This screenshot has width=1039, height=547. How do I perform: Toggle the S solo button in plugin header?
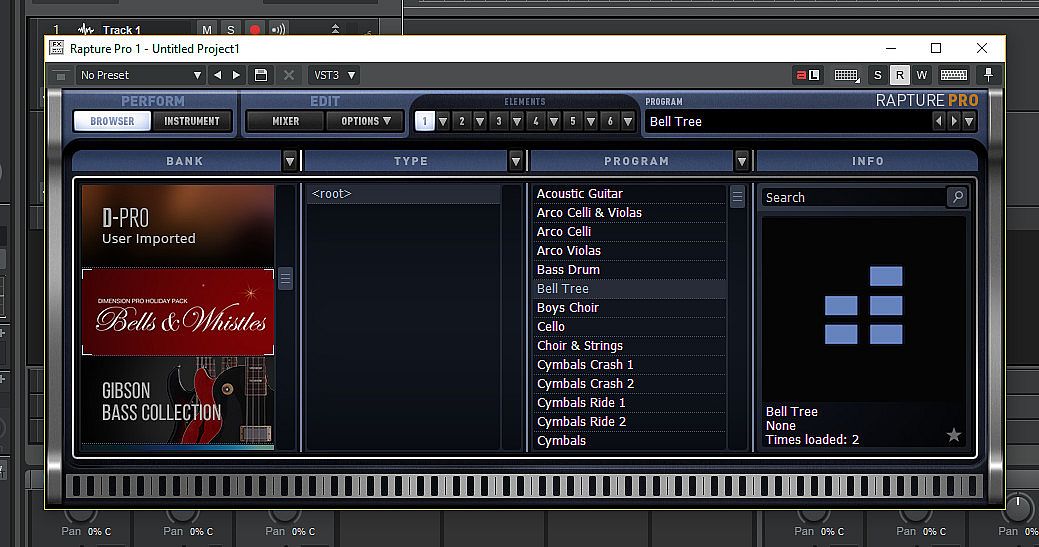coord(878,75)
